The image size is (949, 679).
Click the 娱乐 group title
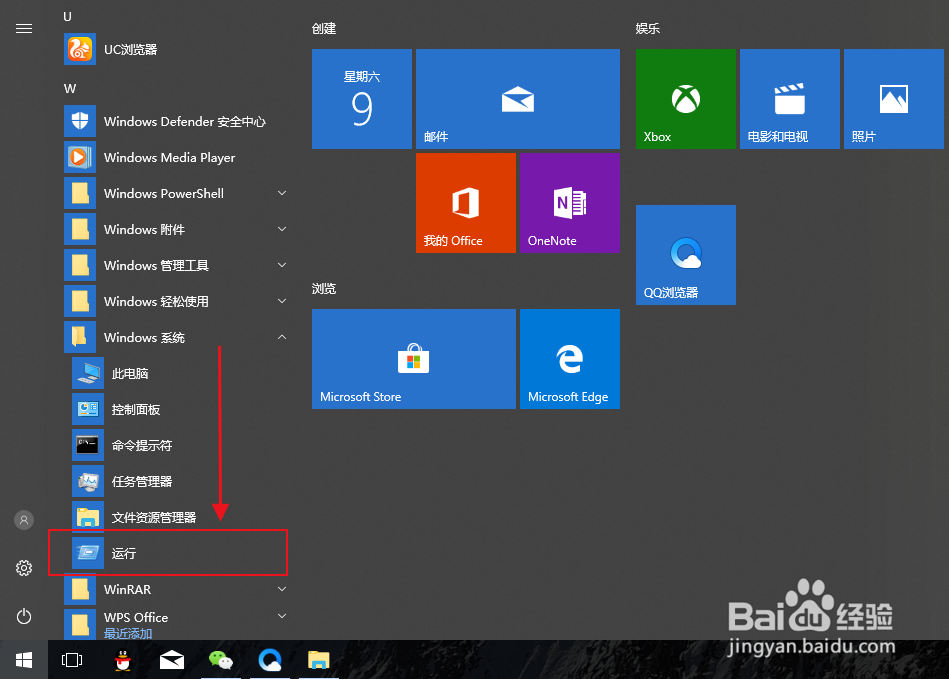coord(648,28)
